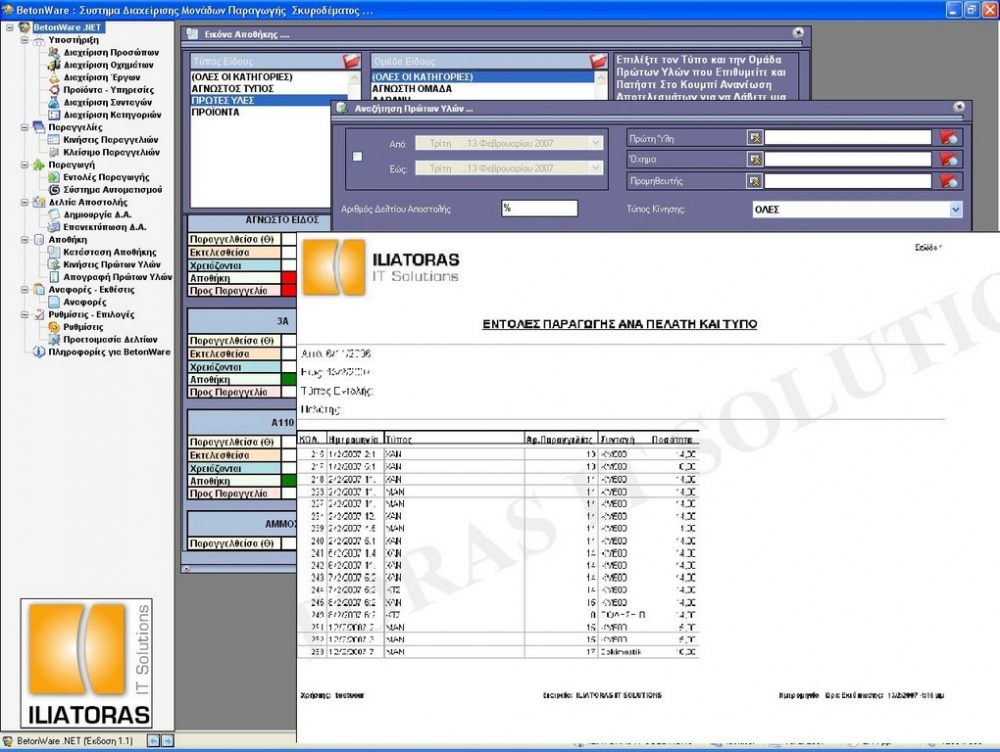Open the Τύπος Κίνησης dropdown
Screen dimensions: 1000x752
[x=955, y=209]
